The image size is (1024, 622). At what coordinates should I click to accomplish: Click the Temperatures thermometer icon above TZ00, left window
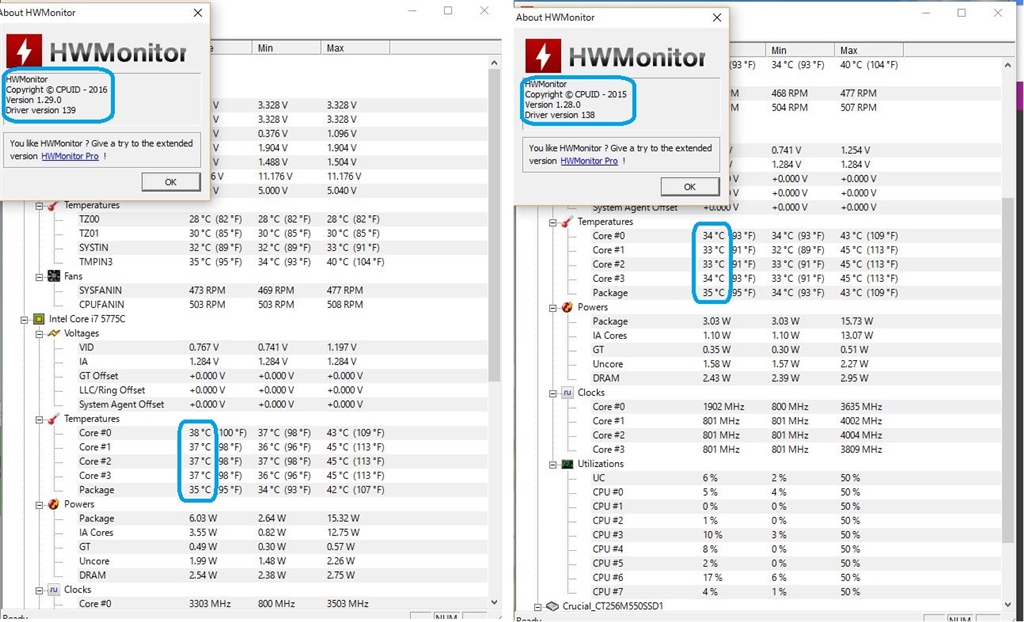click(x=53, y=205)
